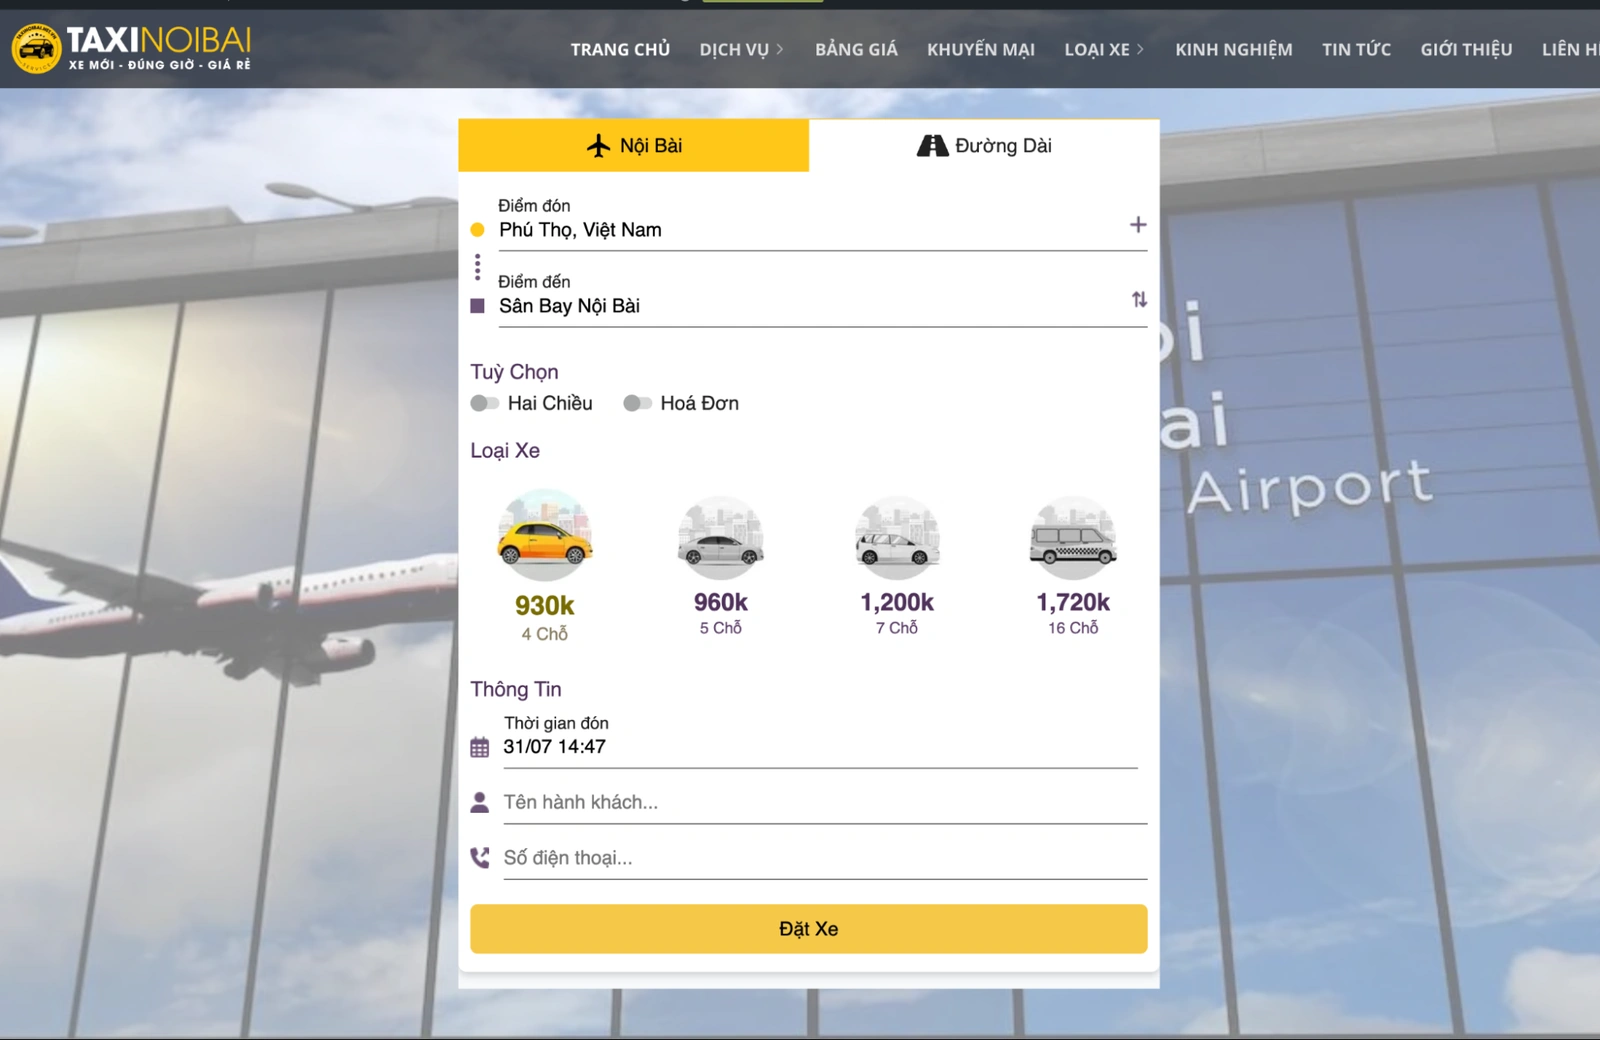Select the 5 Chỗ sedan car icon

720,538
